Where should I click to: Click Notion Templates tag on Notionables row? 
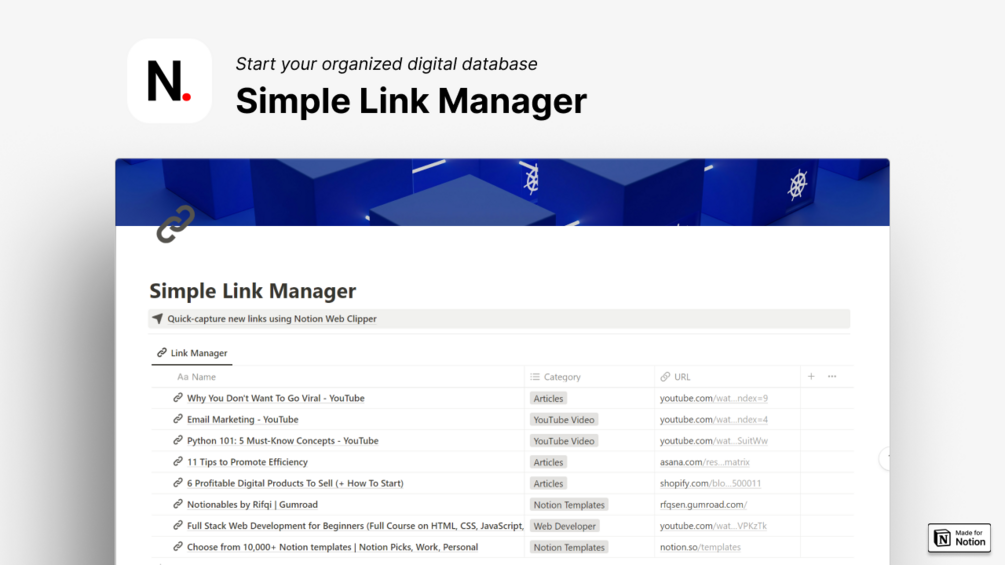(569, 505)
